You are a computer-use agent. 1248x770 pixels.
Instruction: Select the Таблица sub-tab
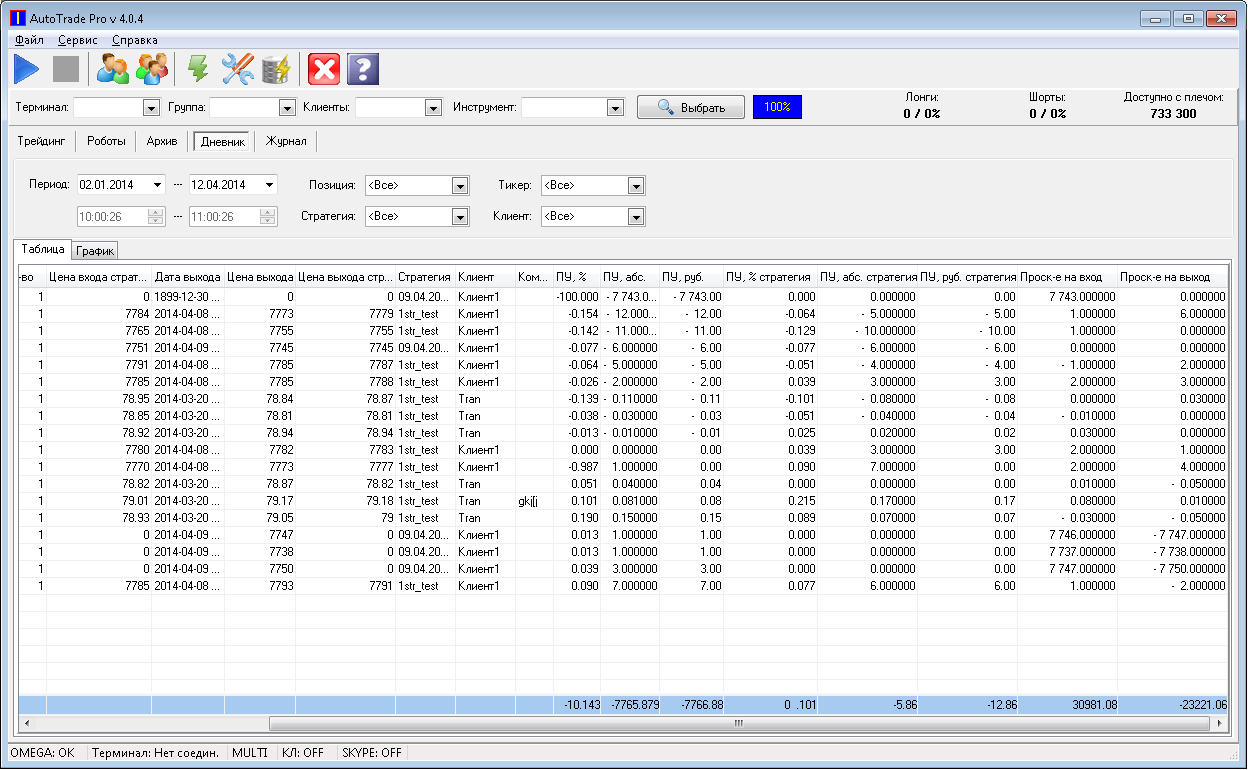pos(43,248)
